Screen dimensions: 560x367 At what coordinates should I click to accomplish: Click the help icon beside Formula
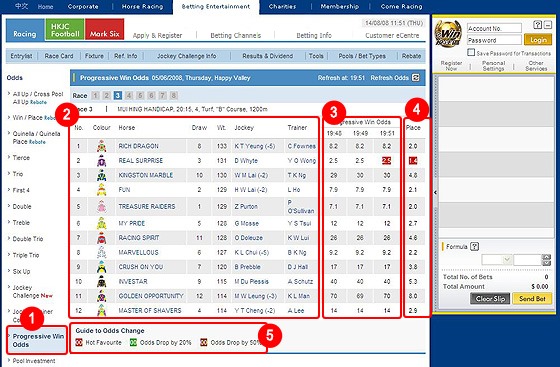point(474,246)
